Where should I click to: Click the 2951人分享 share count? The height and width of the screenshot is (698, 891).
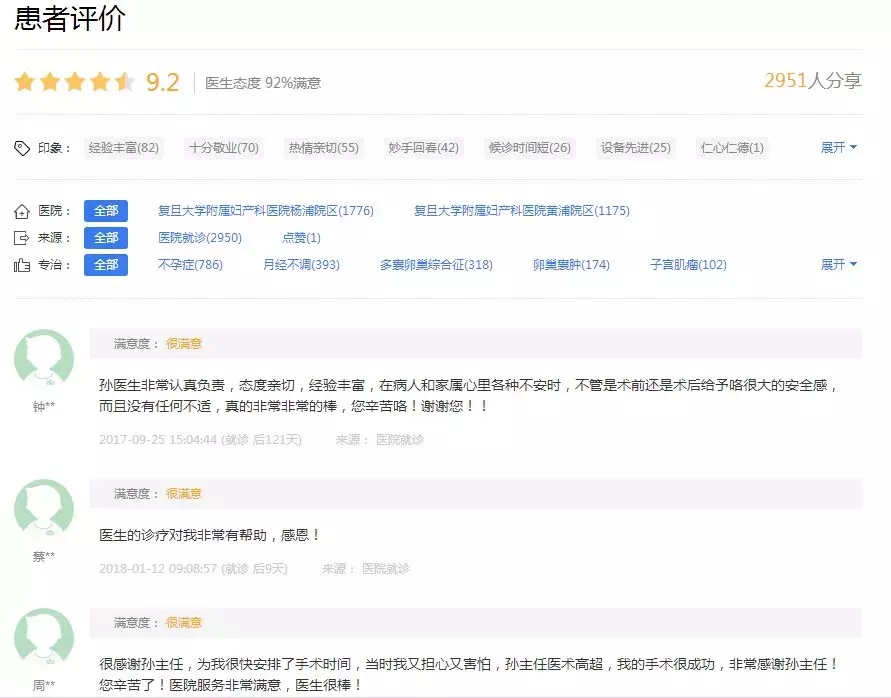[812, 81]
